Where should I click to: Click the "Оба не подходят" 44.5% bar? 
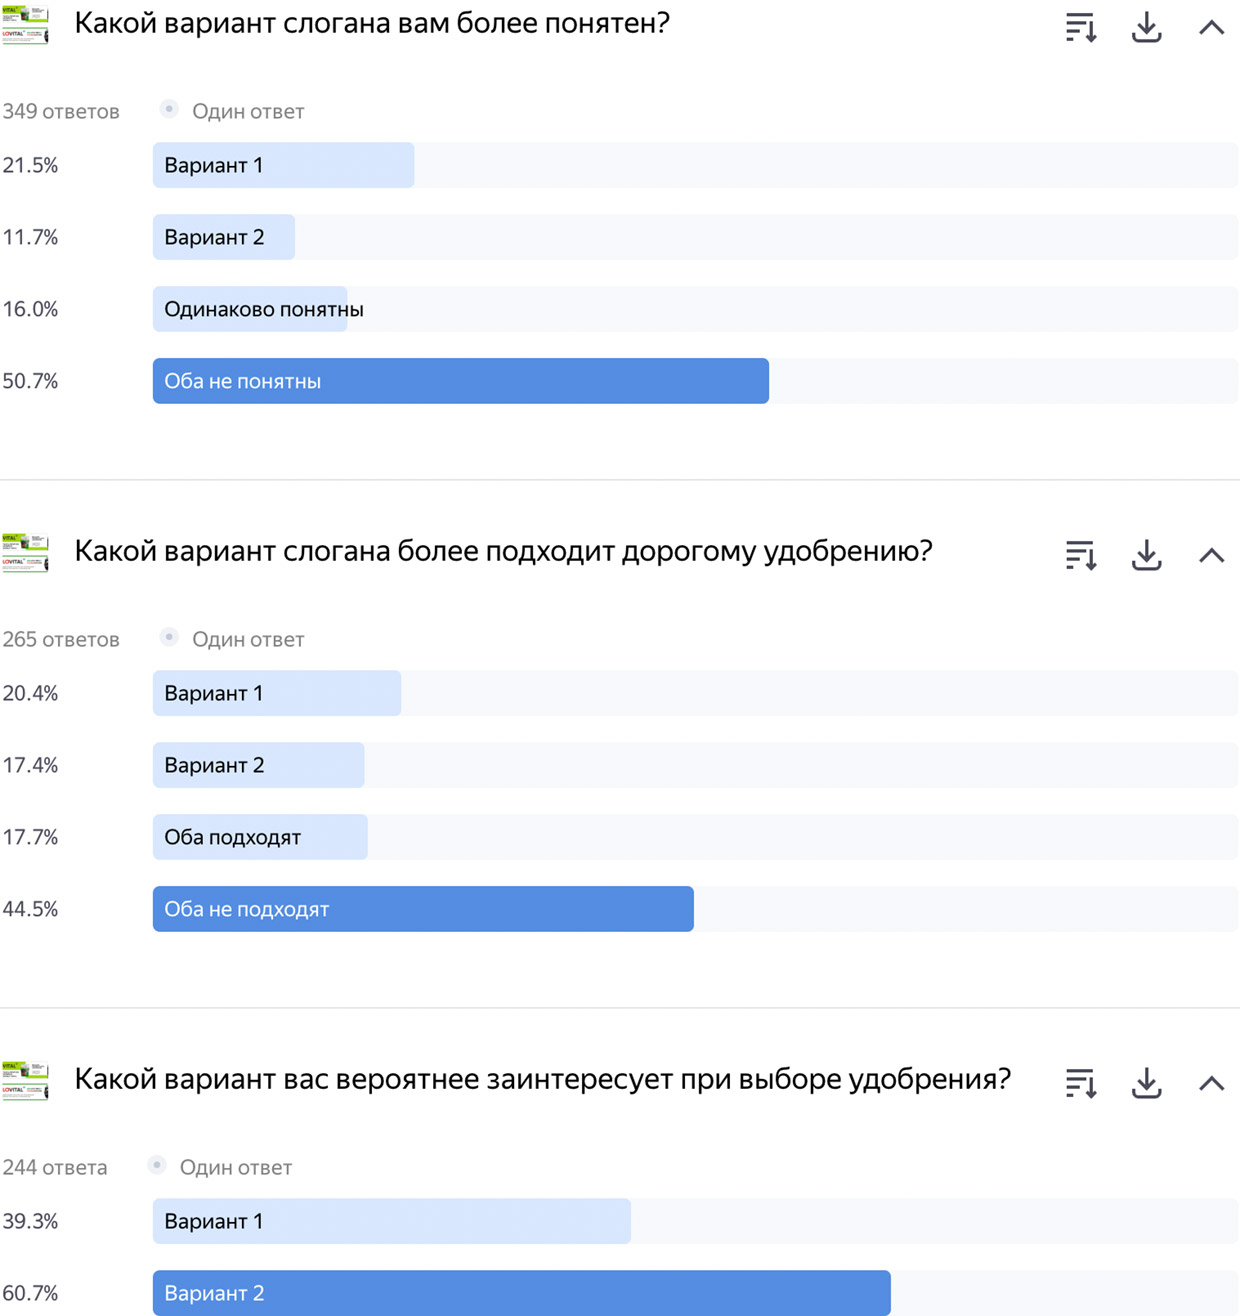click(423, 909)
